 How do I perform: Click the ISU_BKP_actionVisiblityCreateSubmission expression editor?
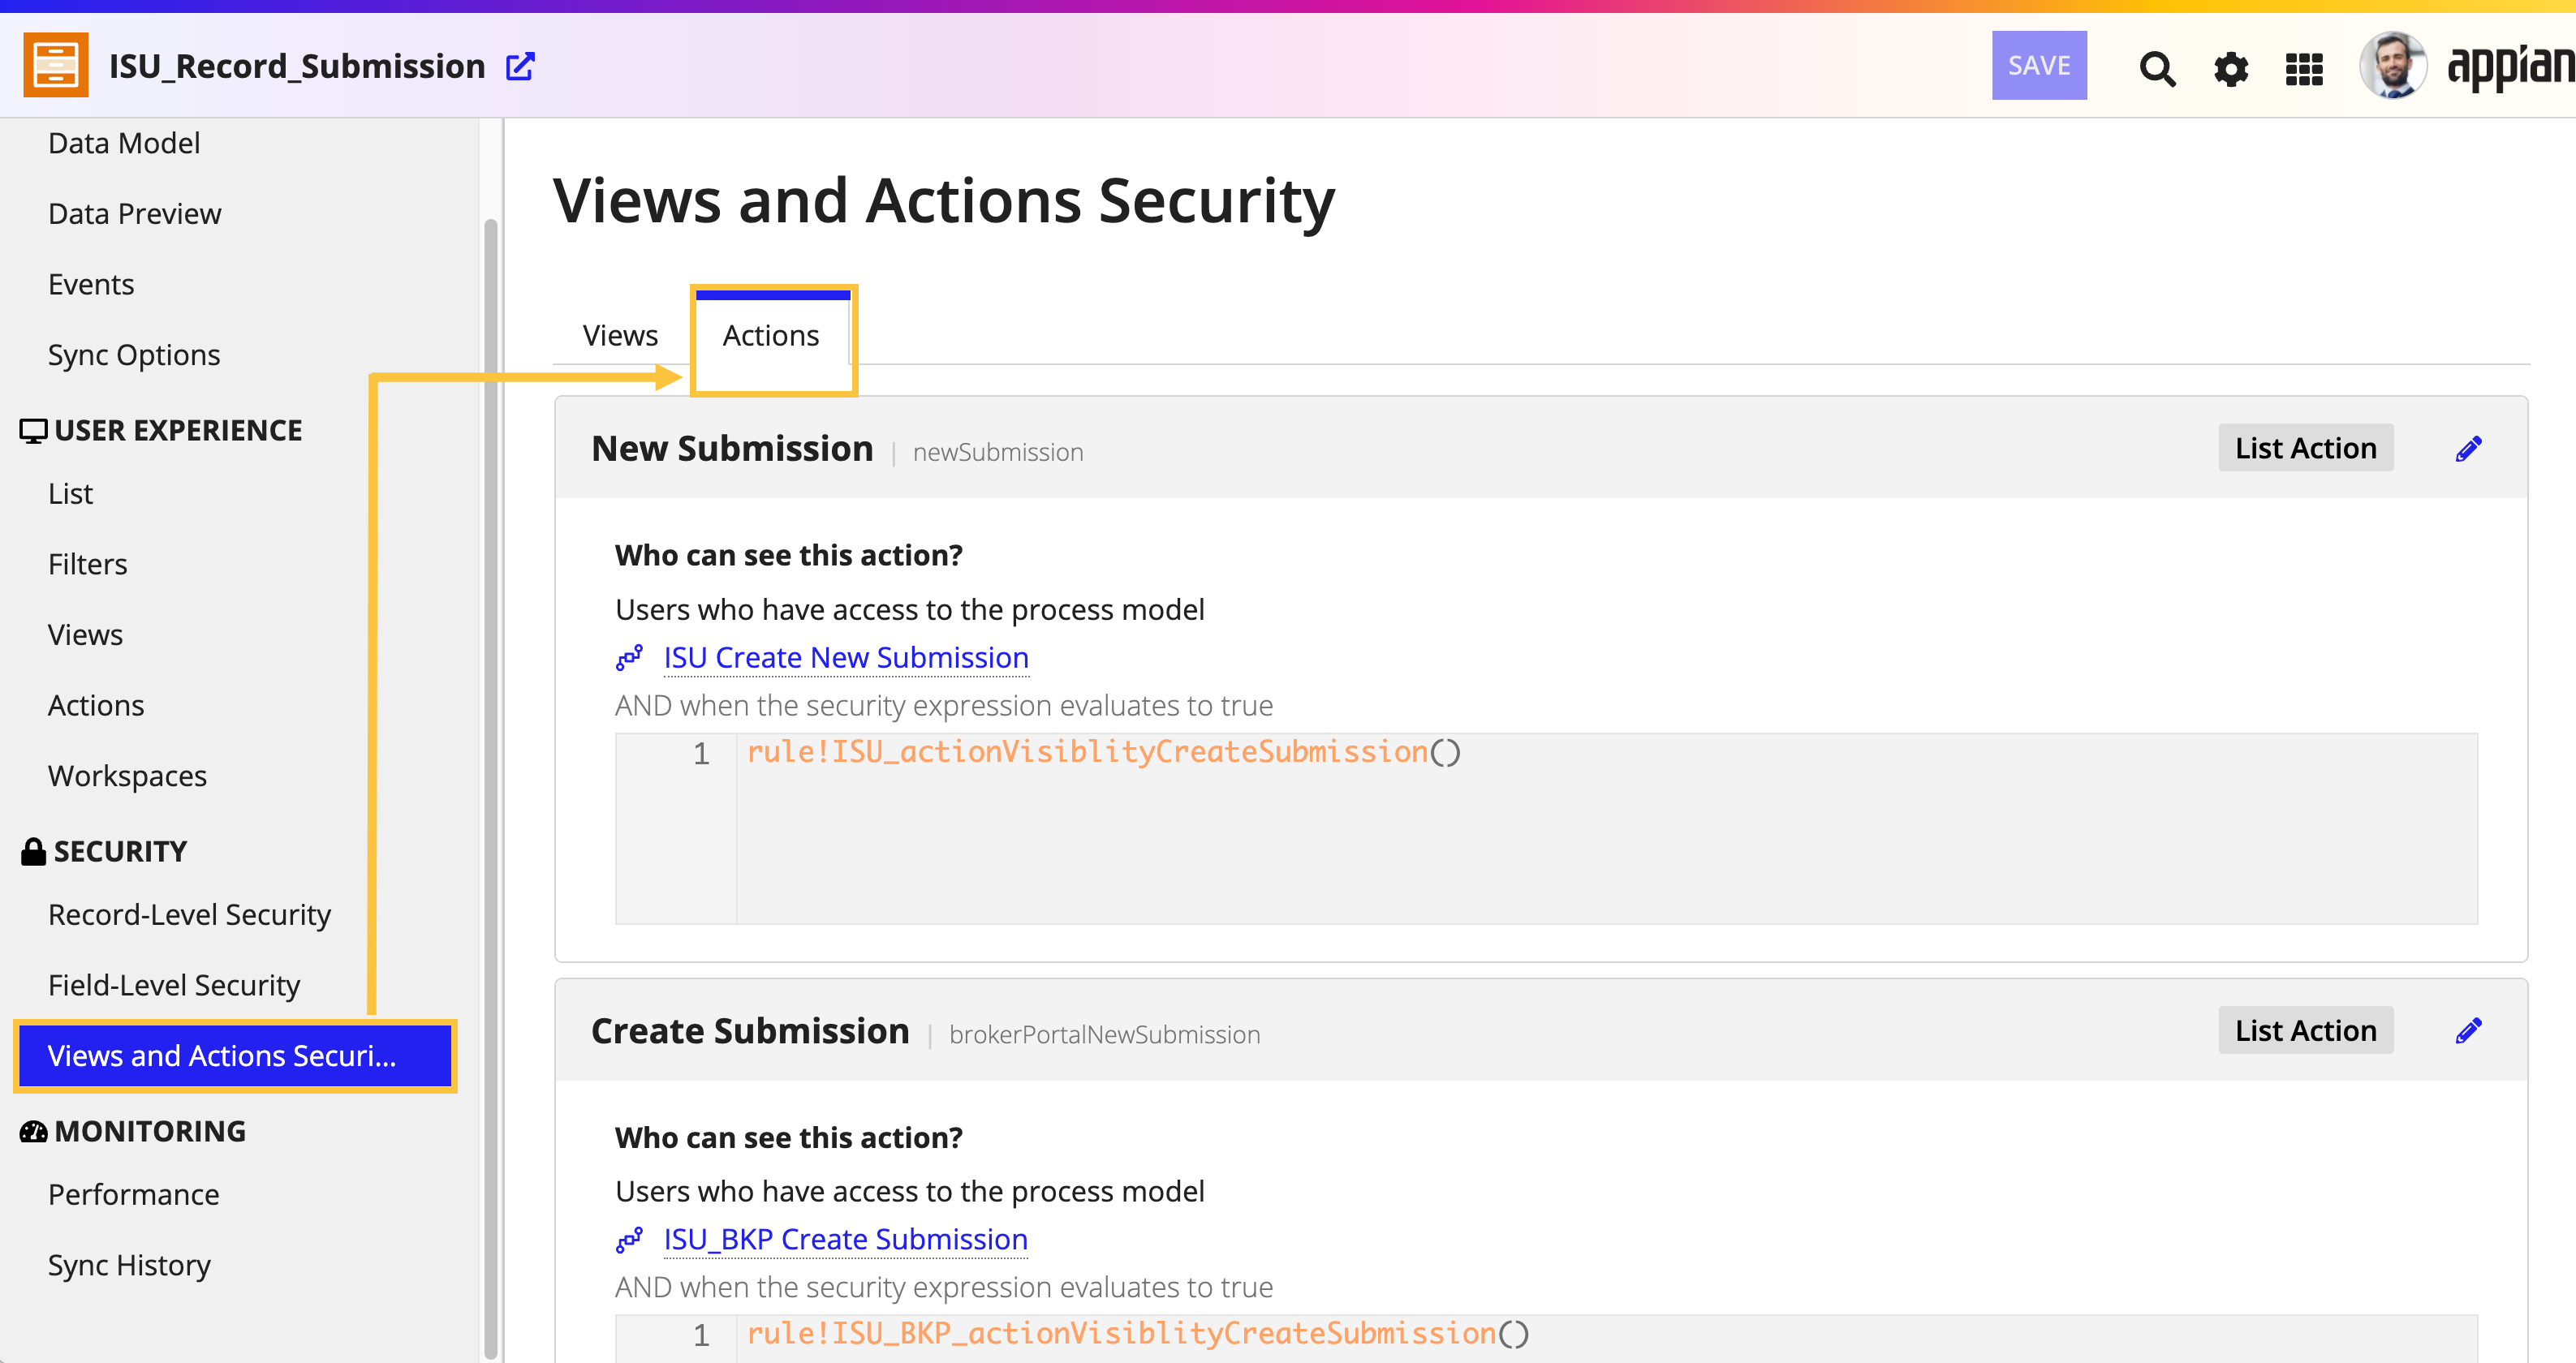(x=1546, y=1339)
